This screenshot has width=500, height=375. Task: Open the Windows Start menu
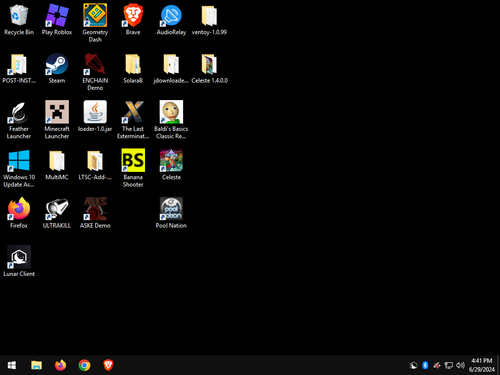click(12, 365)
